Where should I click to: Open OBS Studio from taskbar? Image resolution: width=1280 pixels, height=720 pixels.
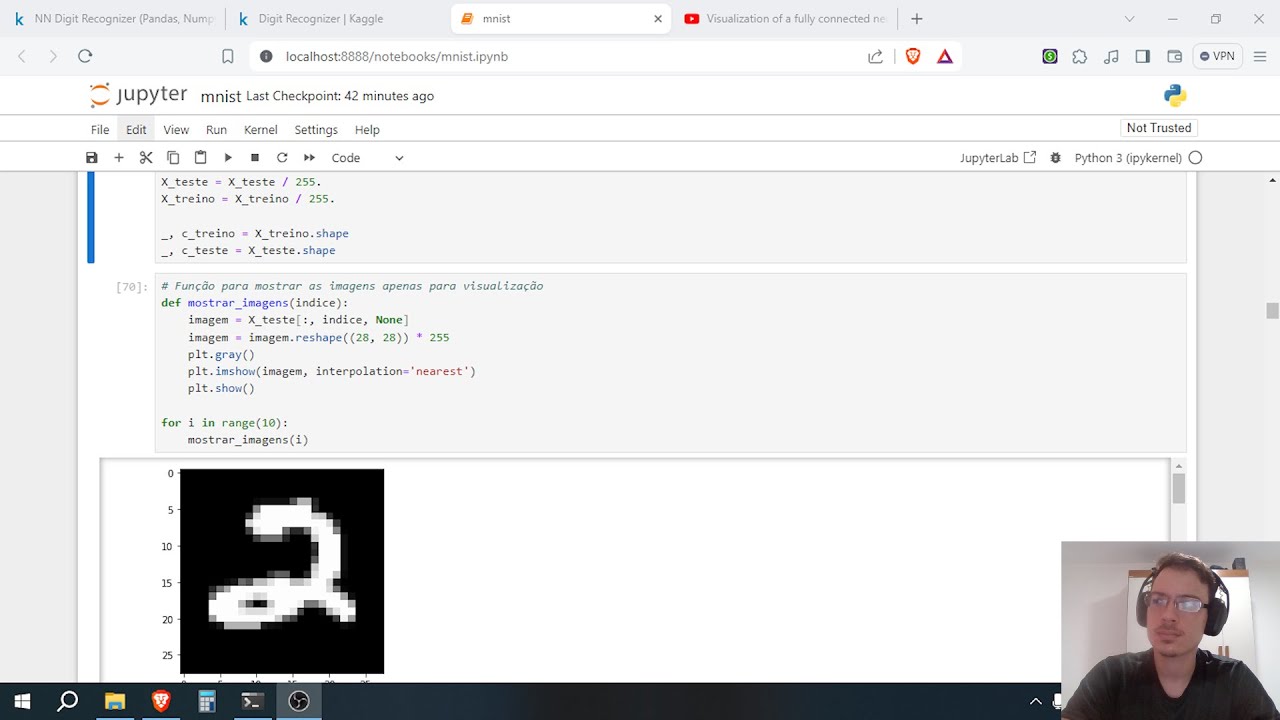tap(299, 701)
